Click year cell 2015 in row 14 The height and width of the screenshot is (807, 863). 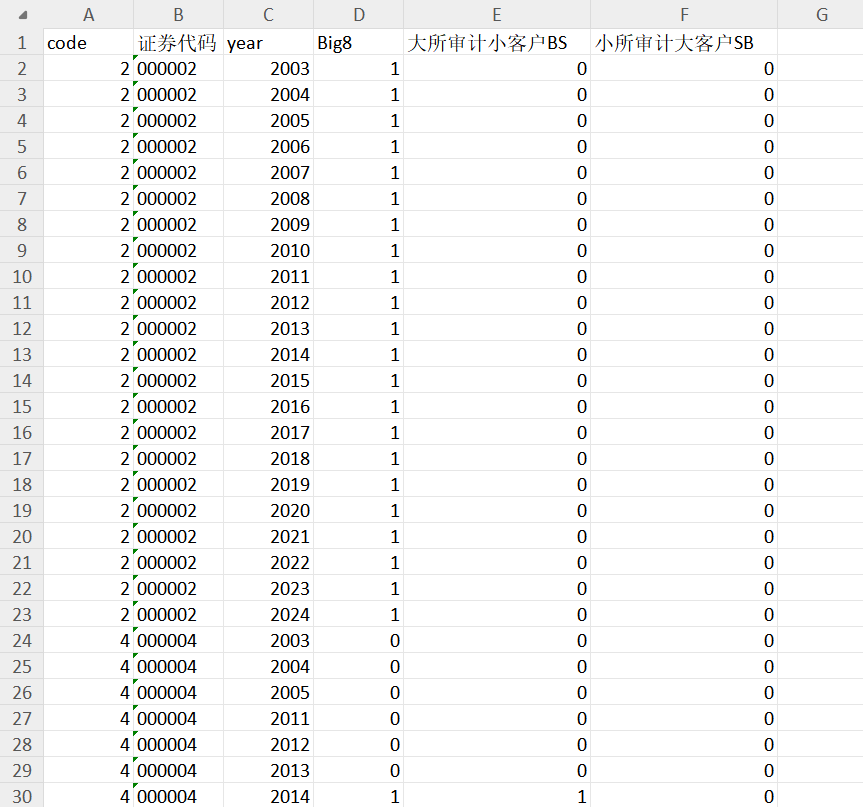(269, 380)
